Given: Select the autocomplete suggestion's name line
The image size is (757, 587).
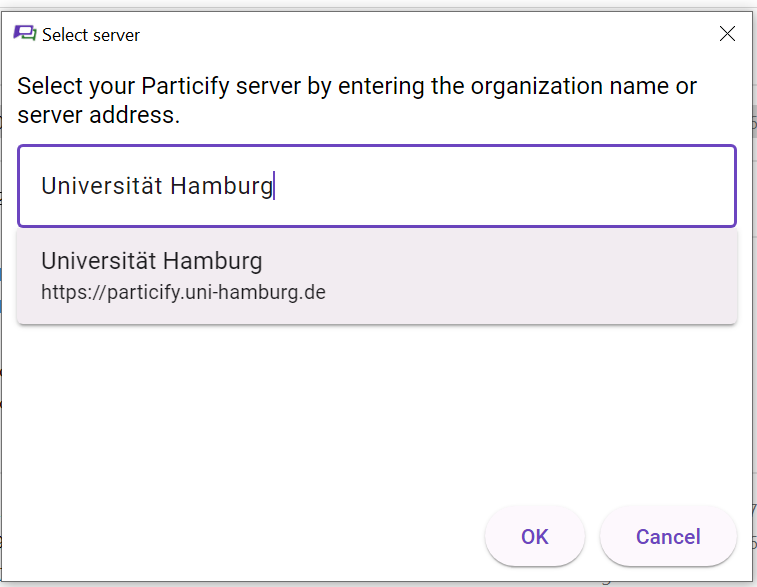Looking at the screenshot, I should [x=152, y=261].
